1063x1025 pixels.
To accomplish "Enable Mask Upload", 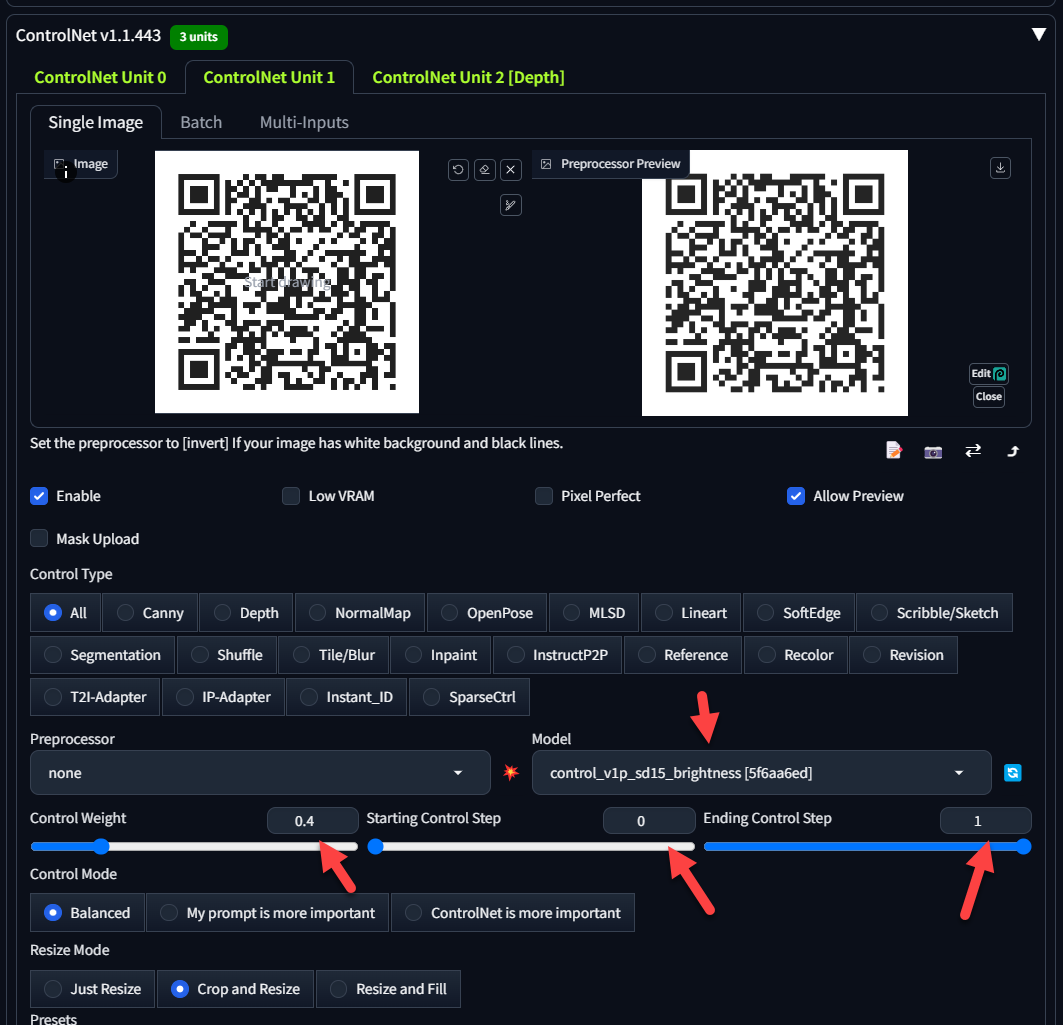I will [x=38, y=538].
